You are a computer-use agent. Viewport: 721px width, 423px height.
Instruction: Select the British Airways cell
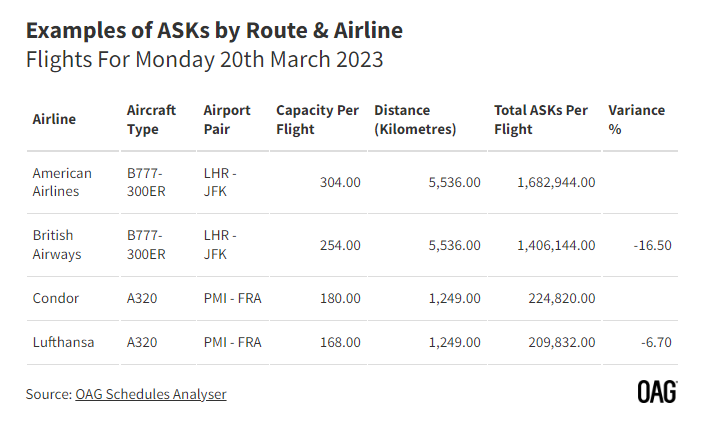coord(57,245)
